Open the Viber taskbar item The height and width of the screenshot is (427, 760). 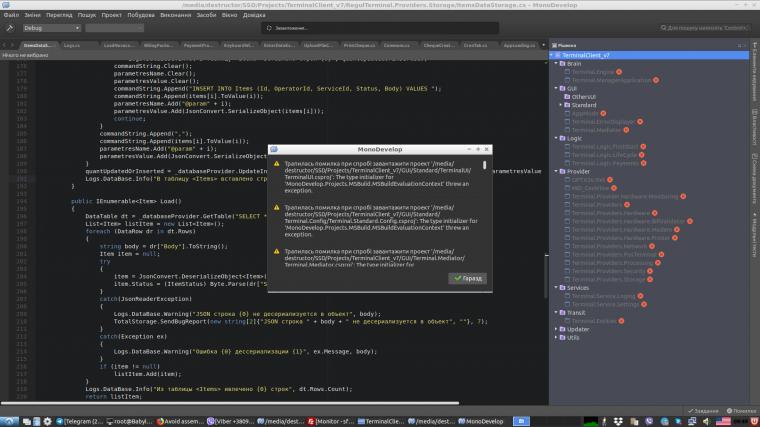230,421
